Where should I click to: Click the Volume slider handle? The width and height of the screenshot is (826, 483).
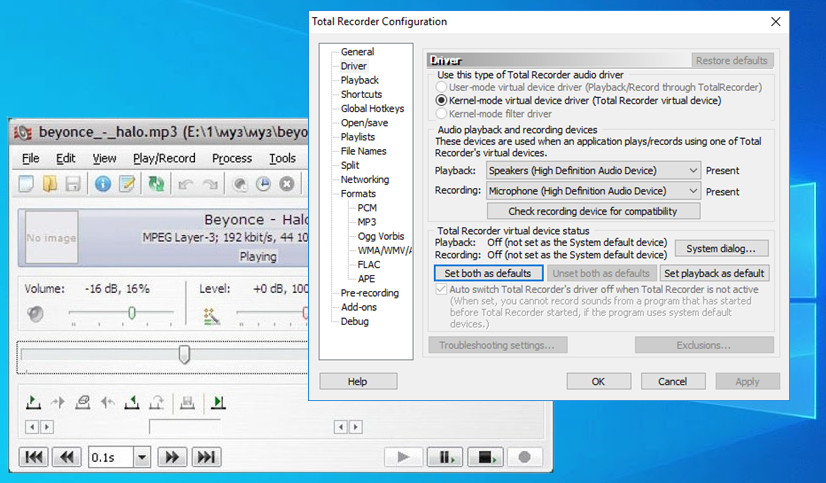click(131, 314)
